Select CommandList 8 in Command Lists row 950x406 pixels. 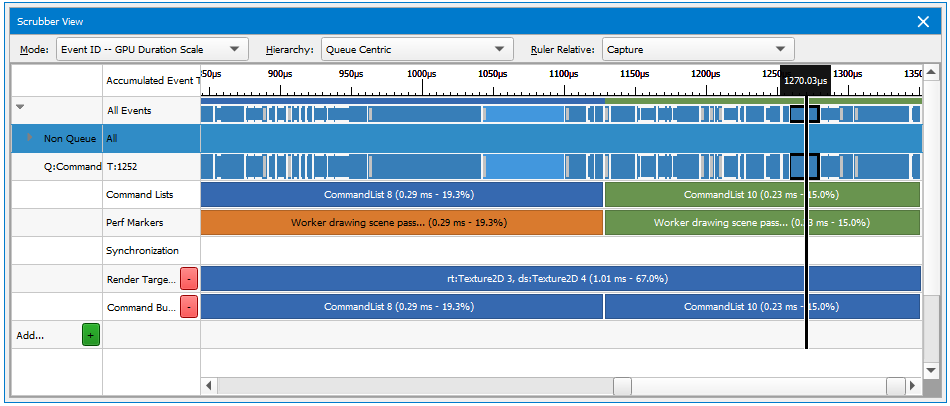401,195
